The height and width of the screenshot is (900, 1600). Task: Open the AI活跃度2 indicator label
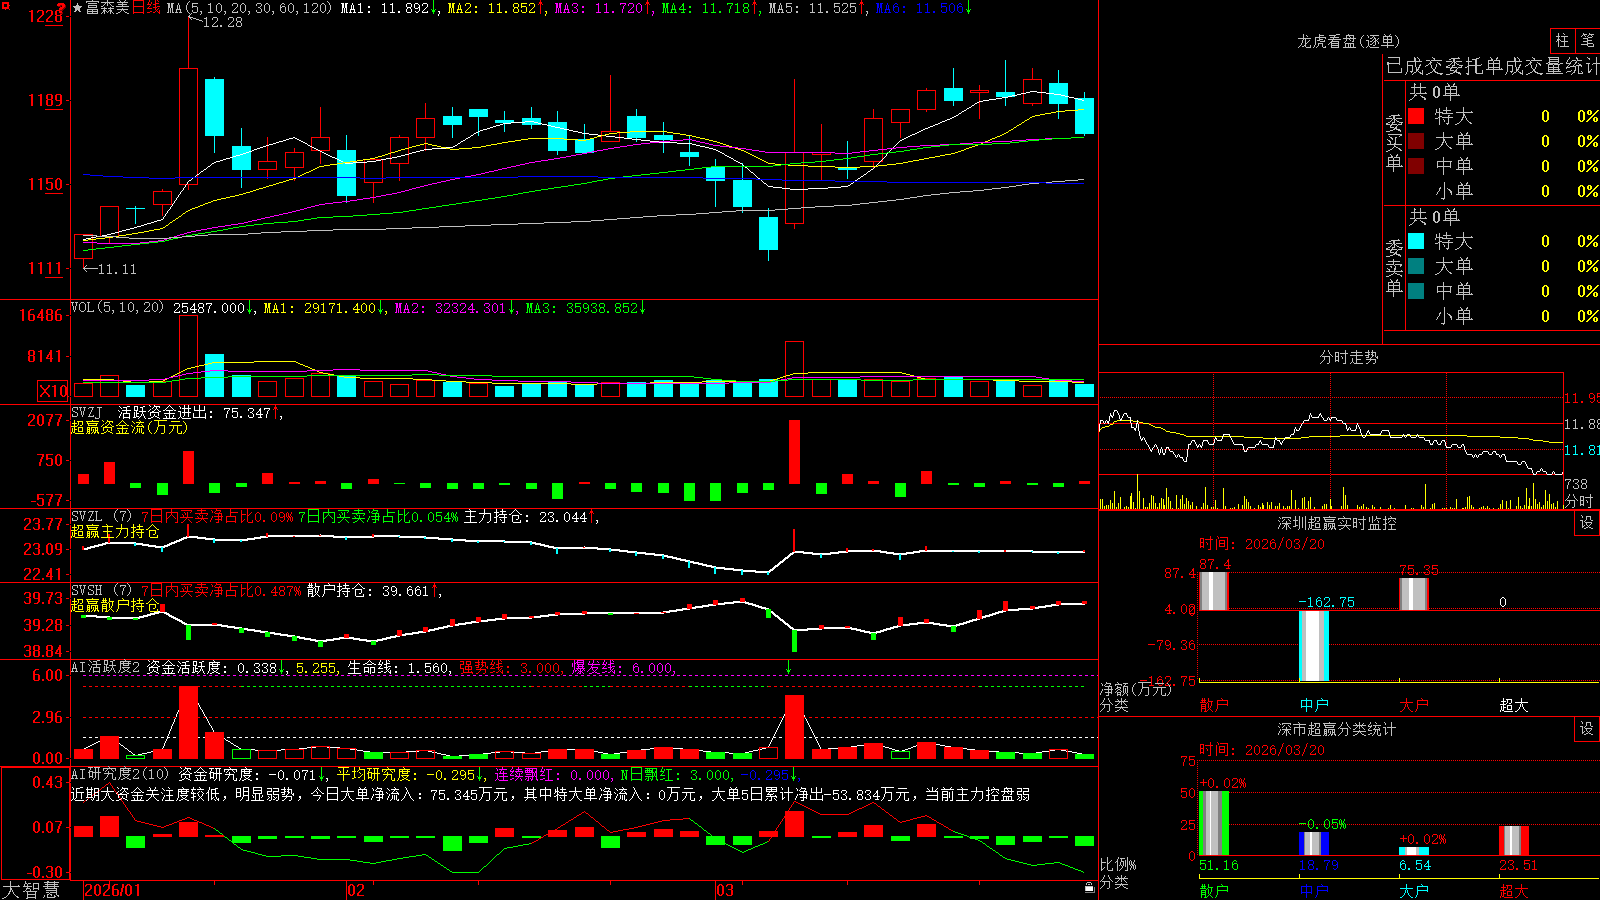click(x=106, y=667)
